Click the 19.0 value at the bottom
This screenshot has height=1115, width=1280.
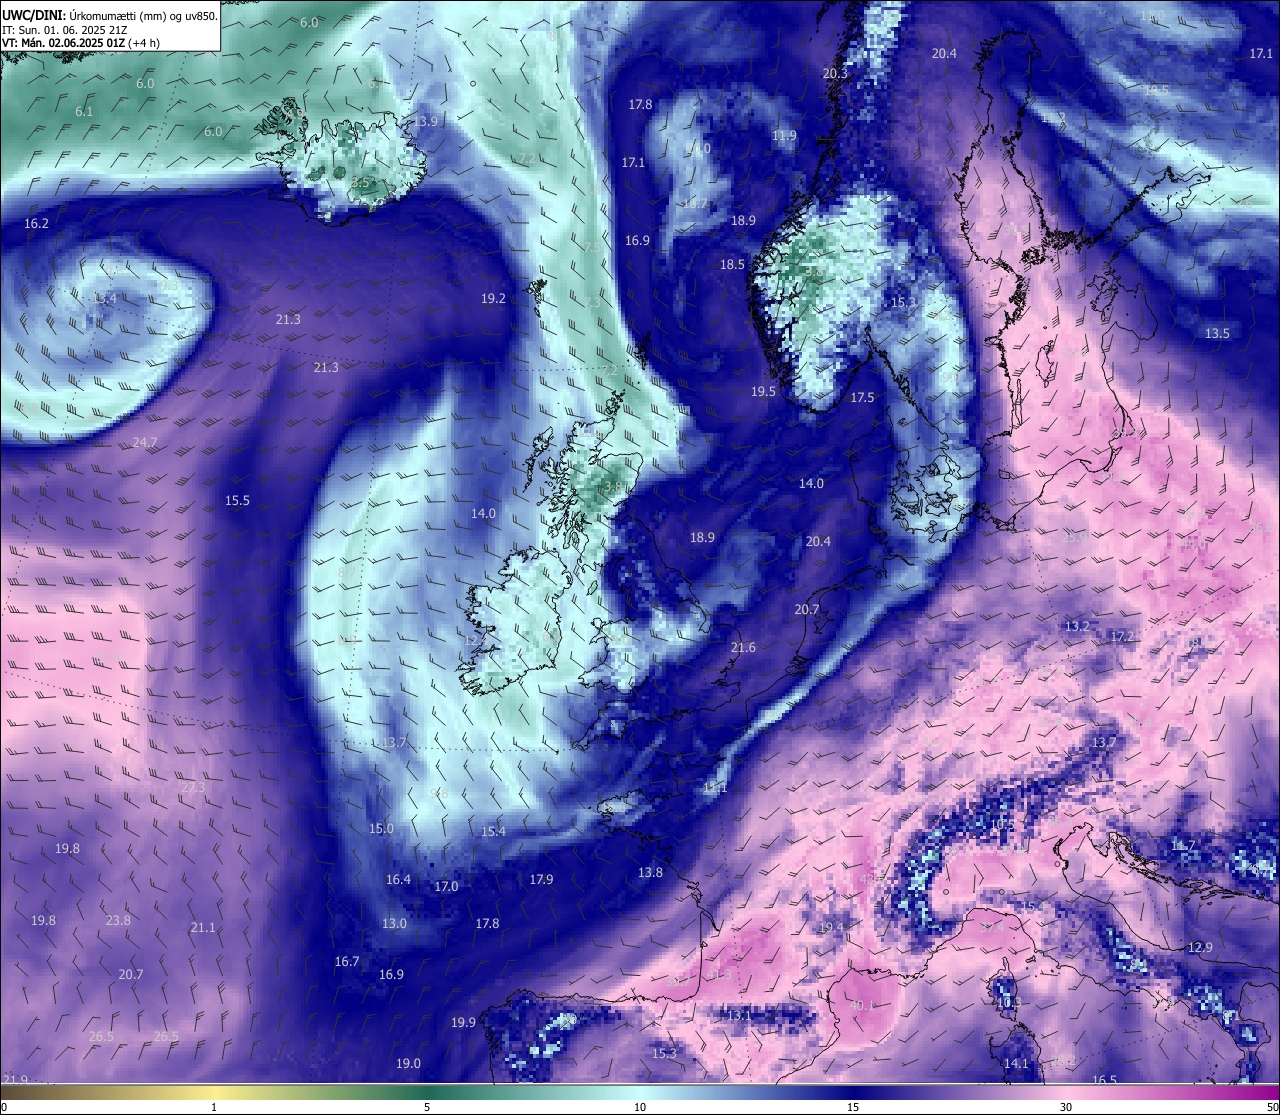pyautogui.click(x=408, y=1063)
